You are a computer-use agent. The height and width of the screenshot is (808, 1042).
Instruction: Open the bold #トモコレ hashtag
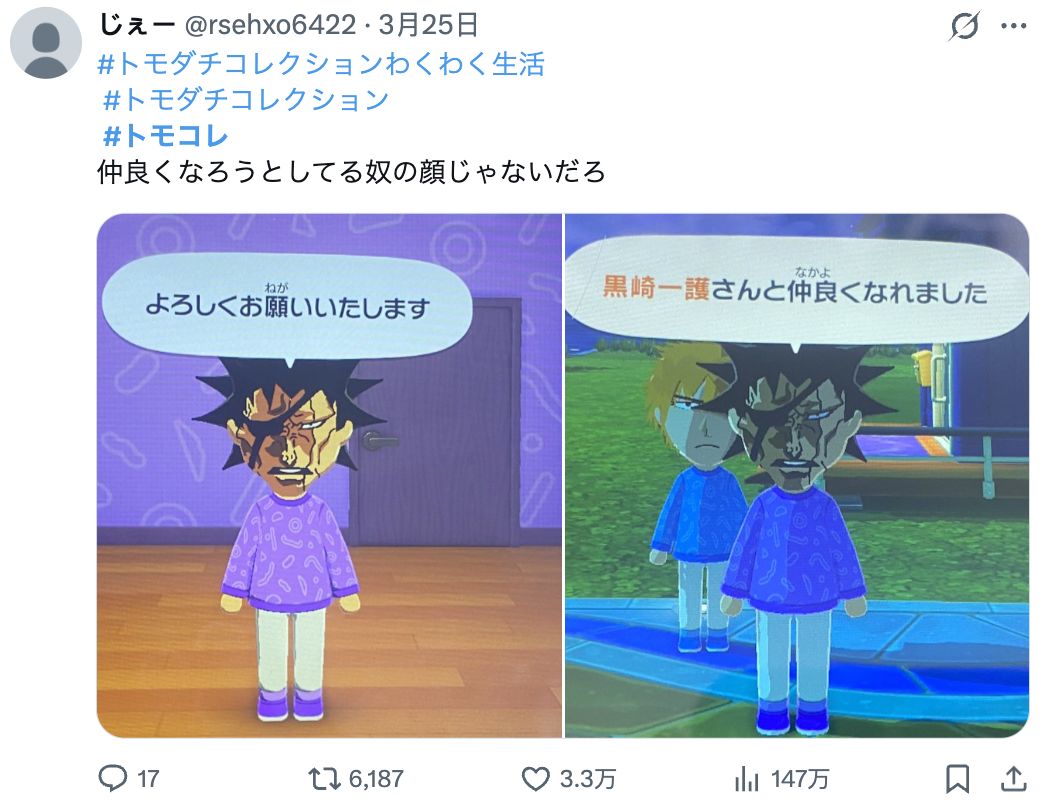pos(166,136)
